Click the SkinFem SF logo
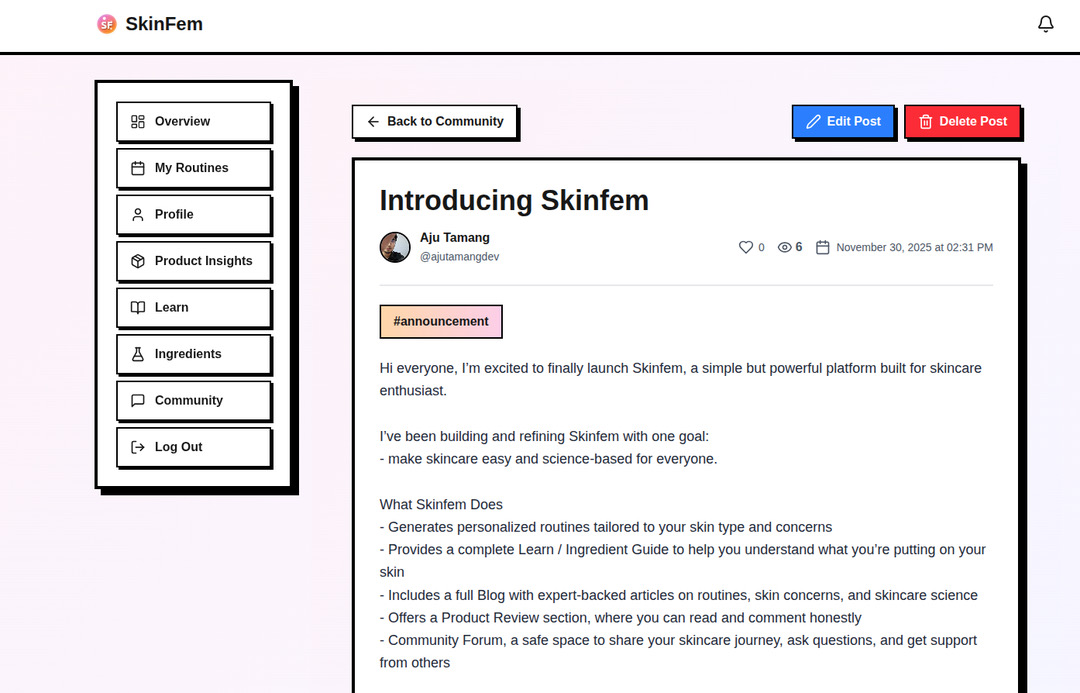 pos(107,23)
